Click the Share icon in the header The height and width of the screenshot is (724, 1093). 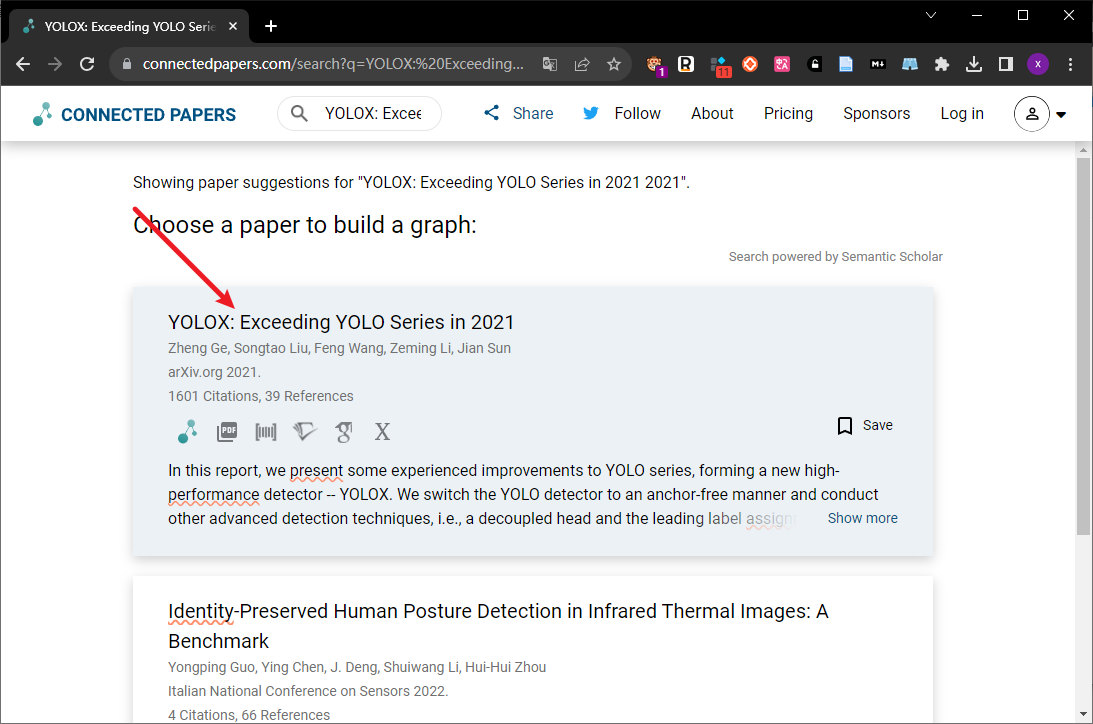491,113
